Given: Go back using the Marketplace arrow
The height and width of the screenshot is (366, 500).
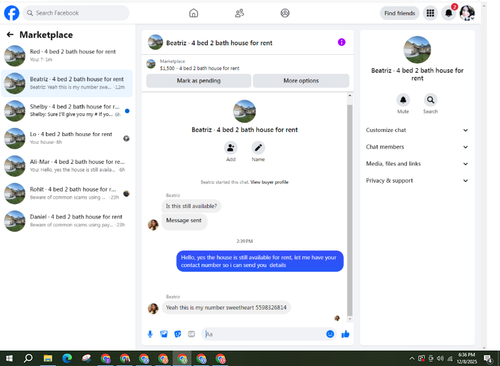Looking at the screenshot, I should pyautogui.click(x=10, y=35).
